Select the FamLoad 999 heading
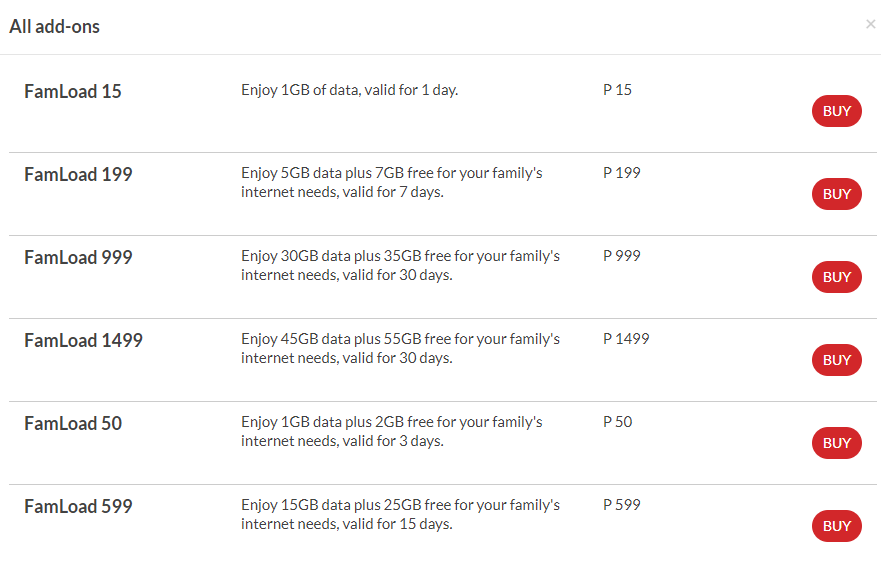Image resolution: width=881 pixels, height=570 pixels. [x=78, y=258]
